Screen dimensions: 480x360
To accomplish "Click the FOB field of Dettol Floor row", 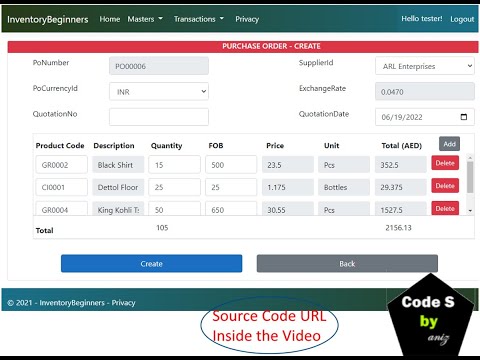I will pyautogui.click(x=231, y=187).
